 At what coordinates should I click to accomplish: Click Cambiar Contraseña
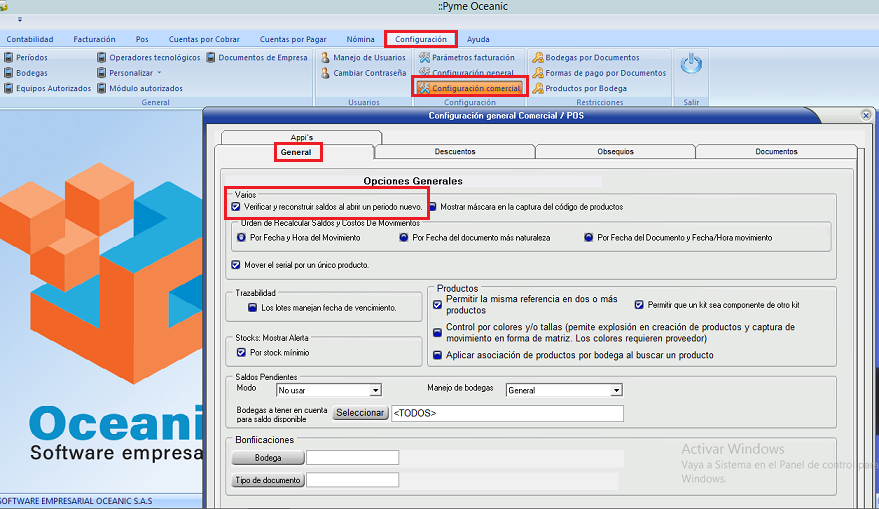tap(368, 73)
